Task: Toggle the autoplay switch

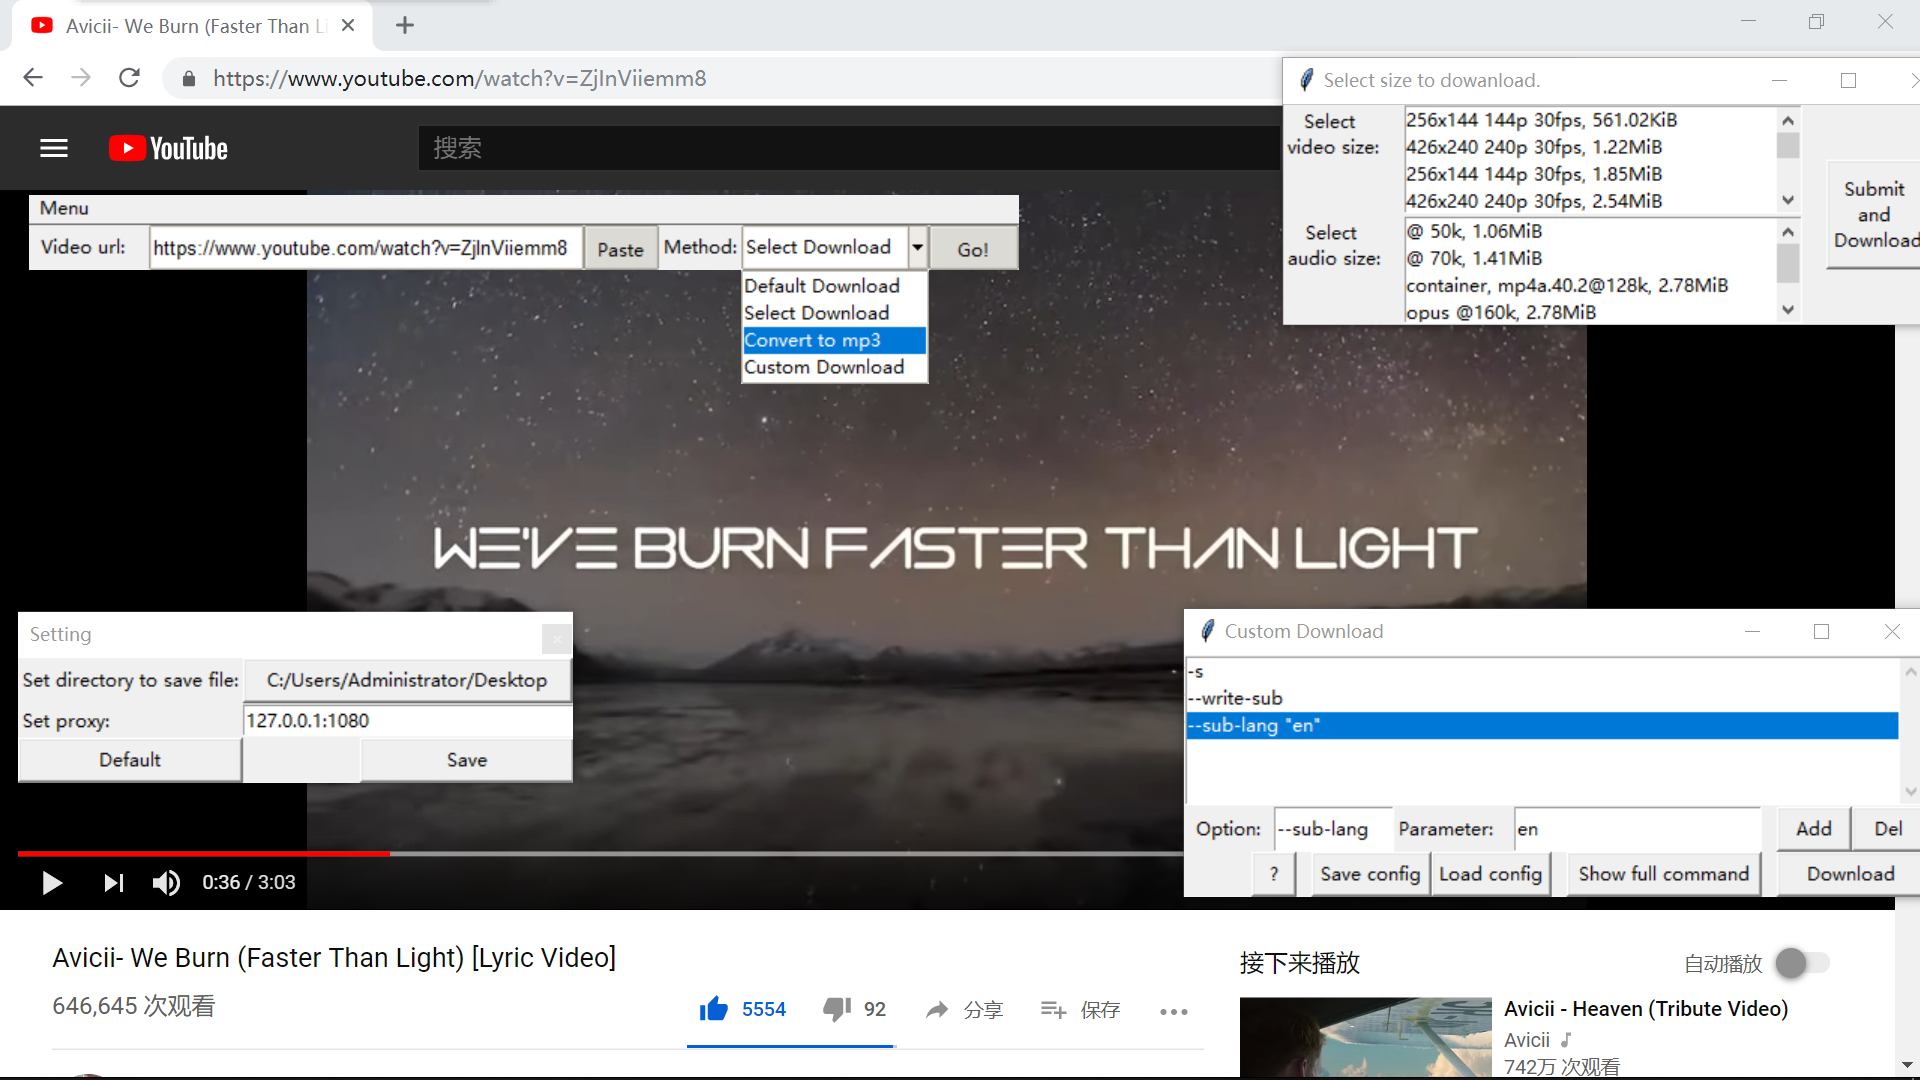Action: tap(1801, 963)
